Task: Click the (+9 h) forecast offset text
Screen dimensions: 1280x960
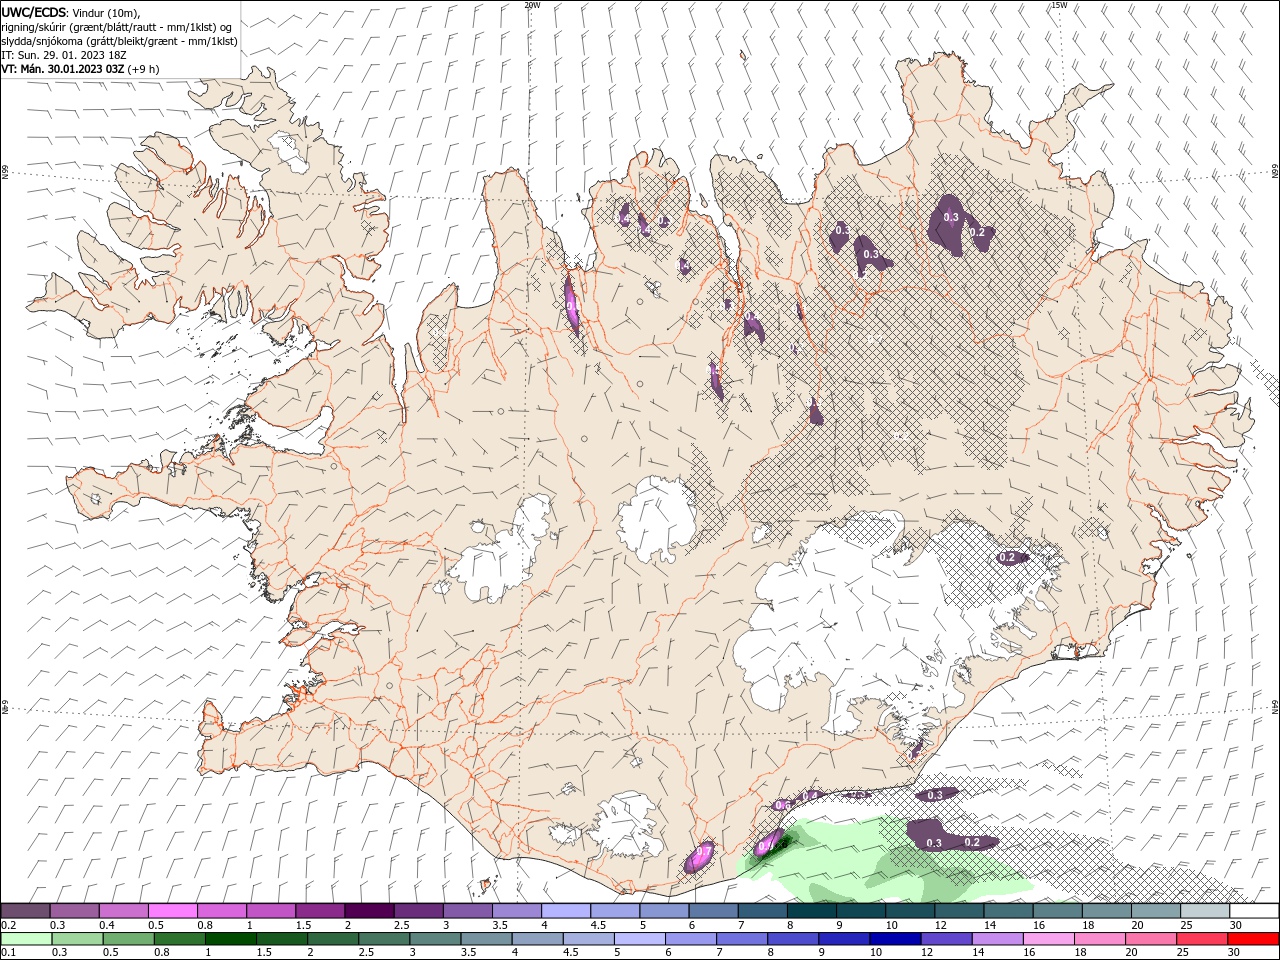Action: pos(143,69)
